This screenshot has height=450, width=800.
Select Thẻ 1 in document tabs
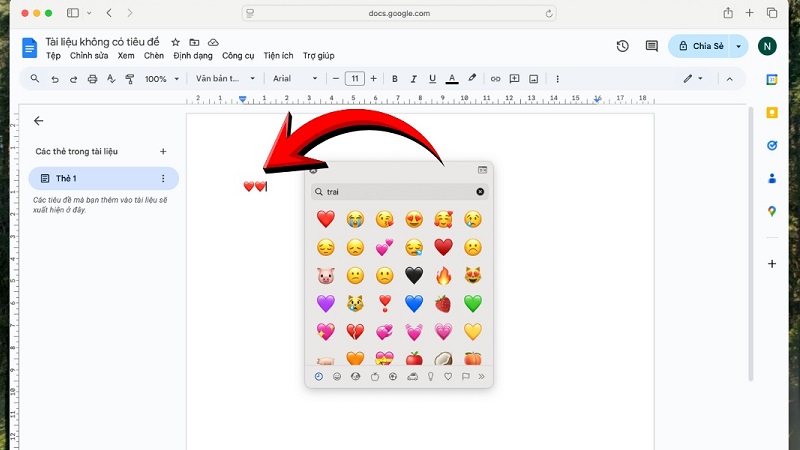(95, 178)
